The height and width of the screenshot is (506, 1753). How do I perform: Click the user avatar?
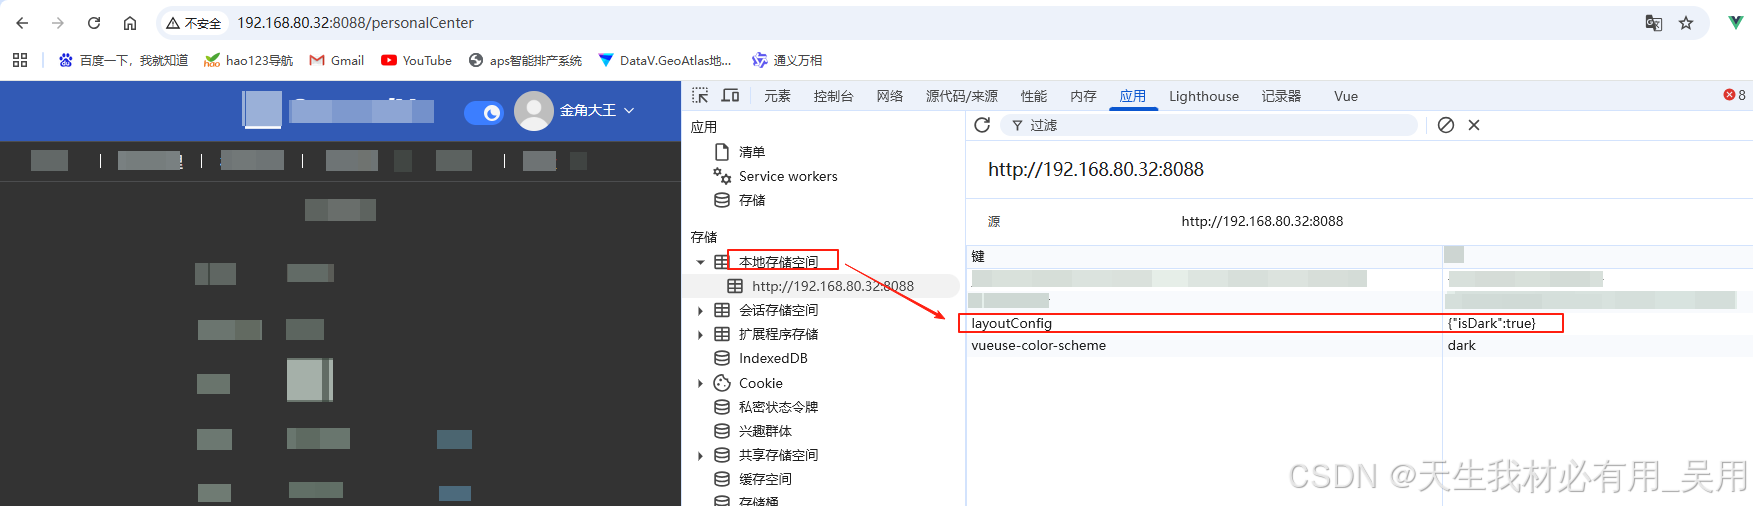[x=534, y=111]
